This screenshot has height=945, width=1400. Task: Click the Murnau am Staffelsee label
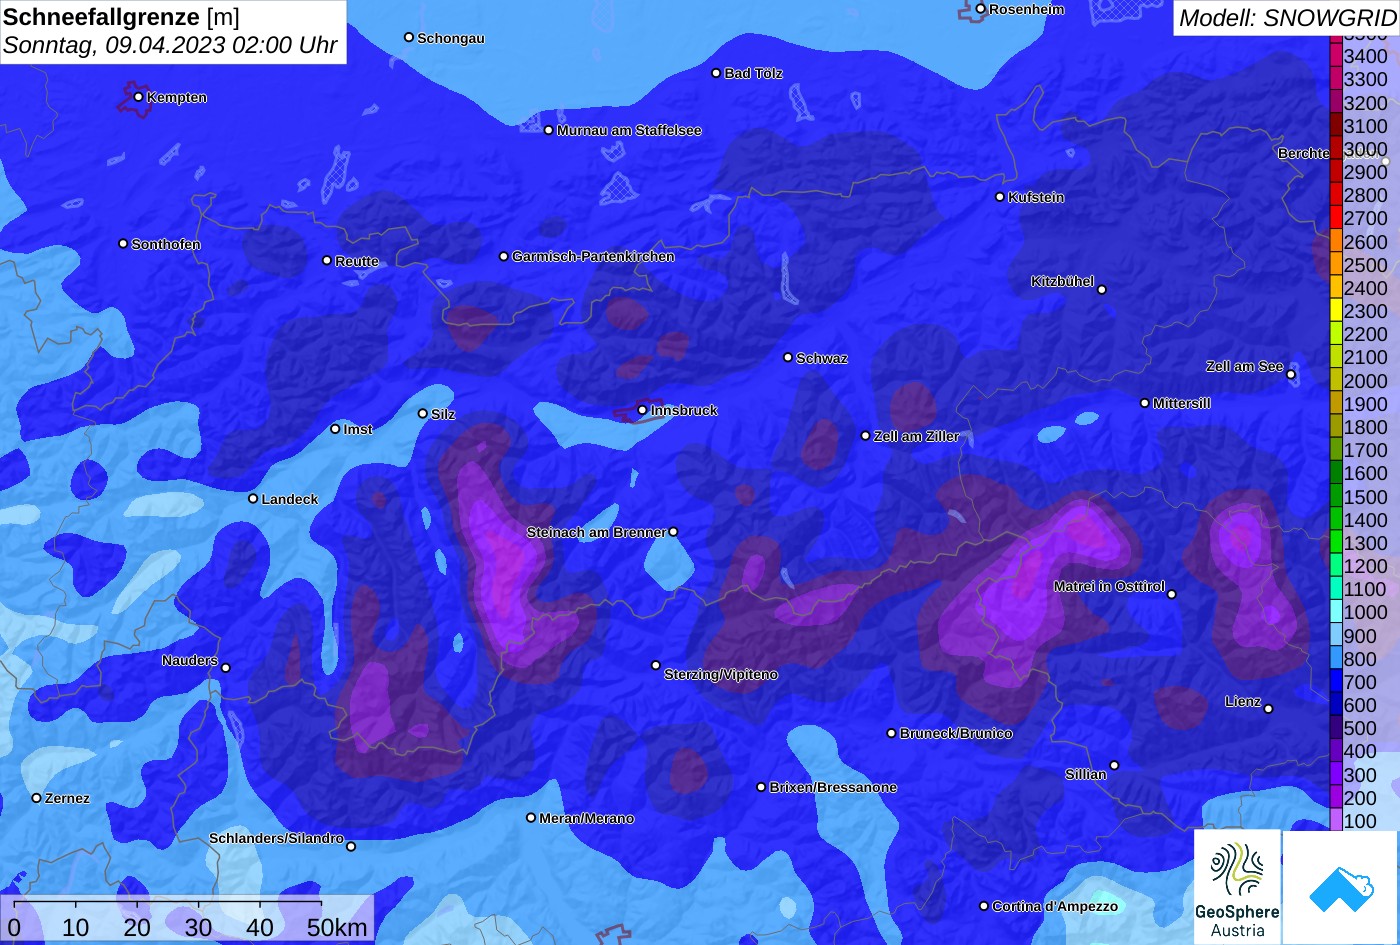point(629,130)
